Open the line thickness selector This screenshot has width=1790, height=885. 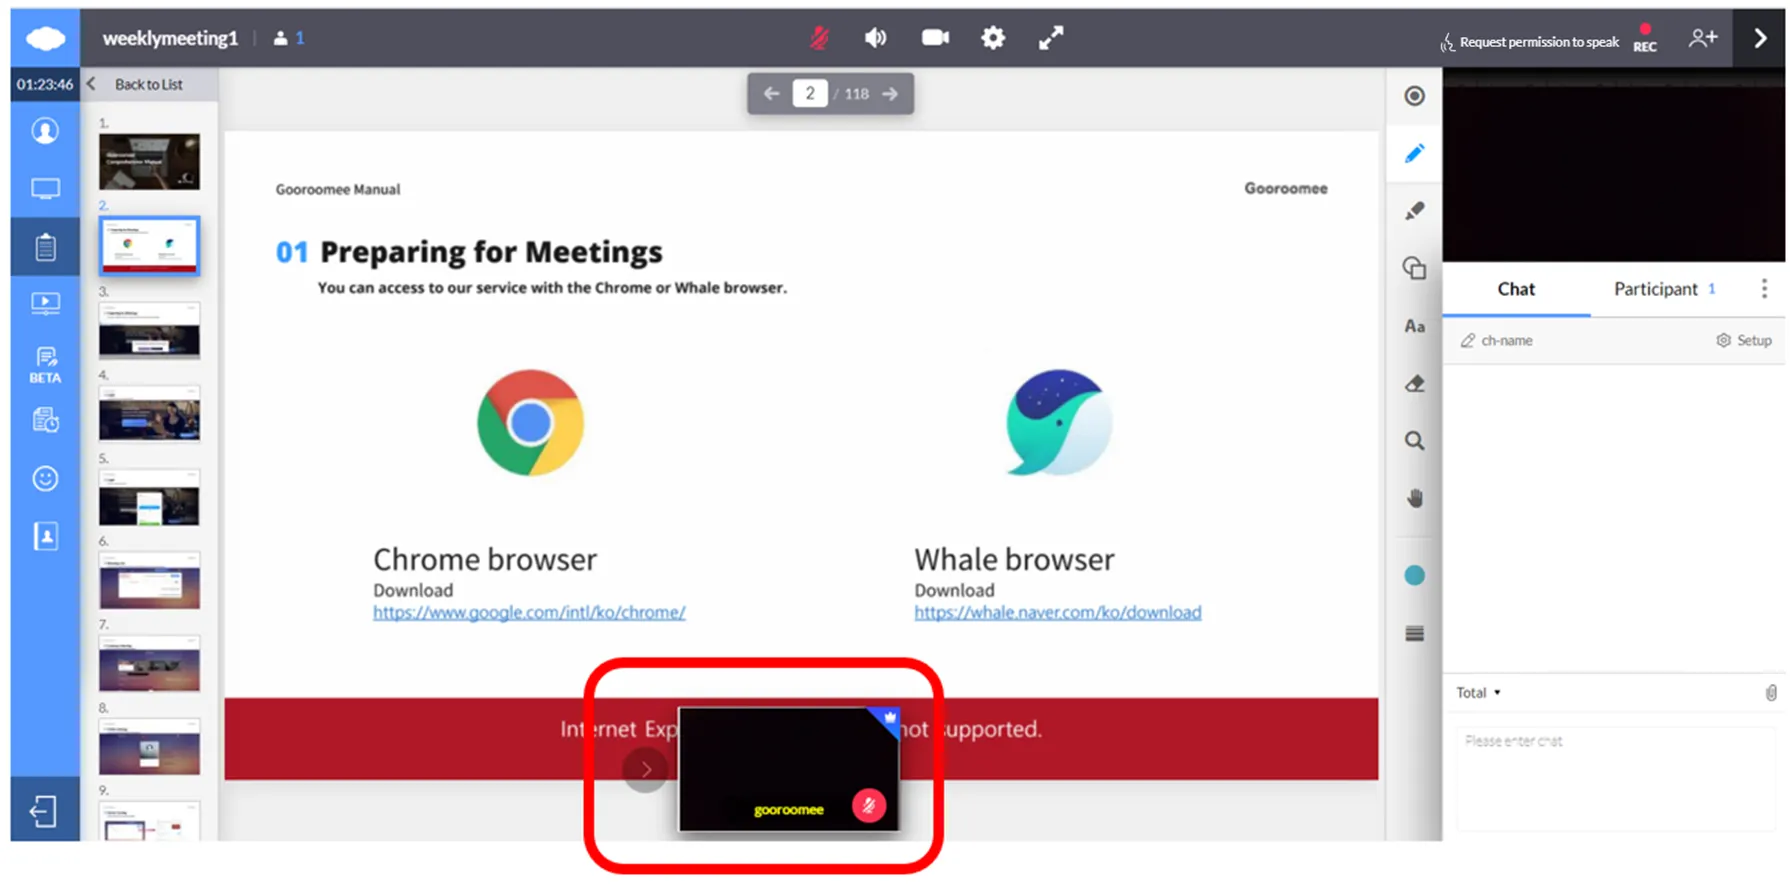pos(1414,633)
